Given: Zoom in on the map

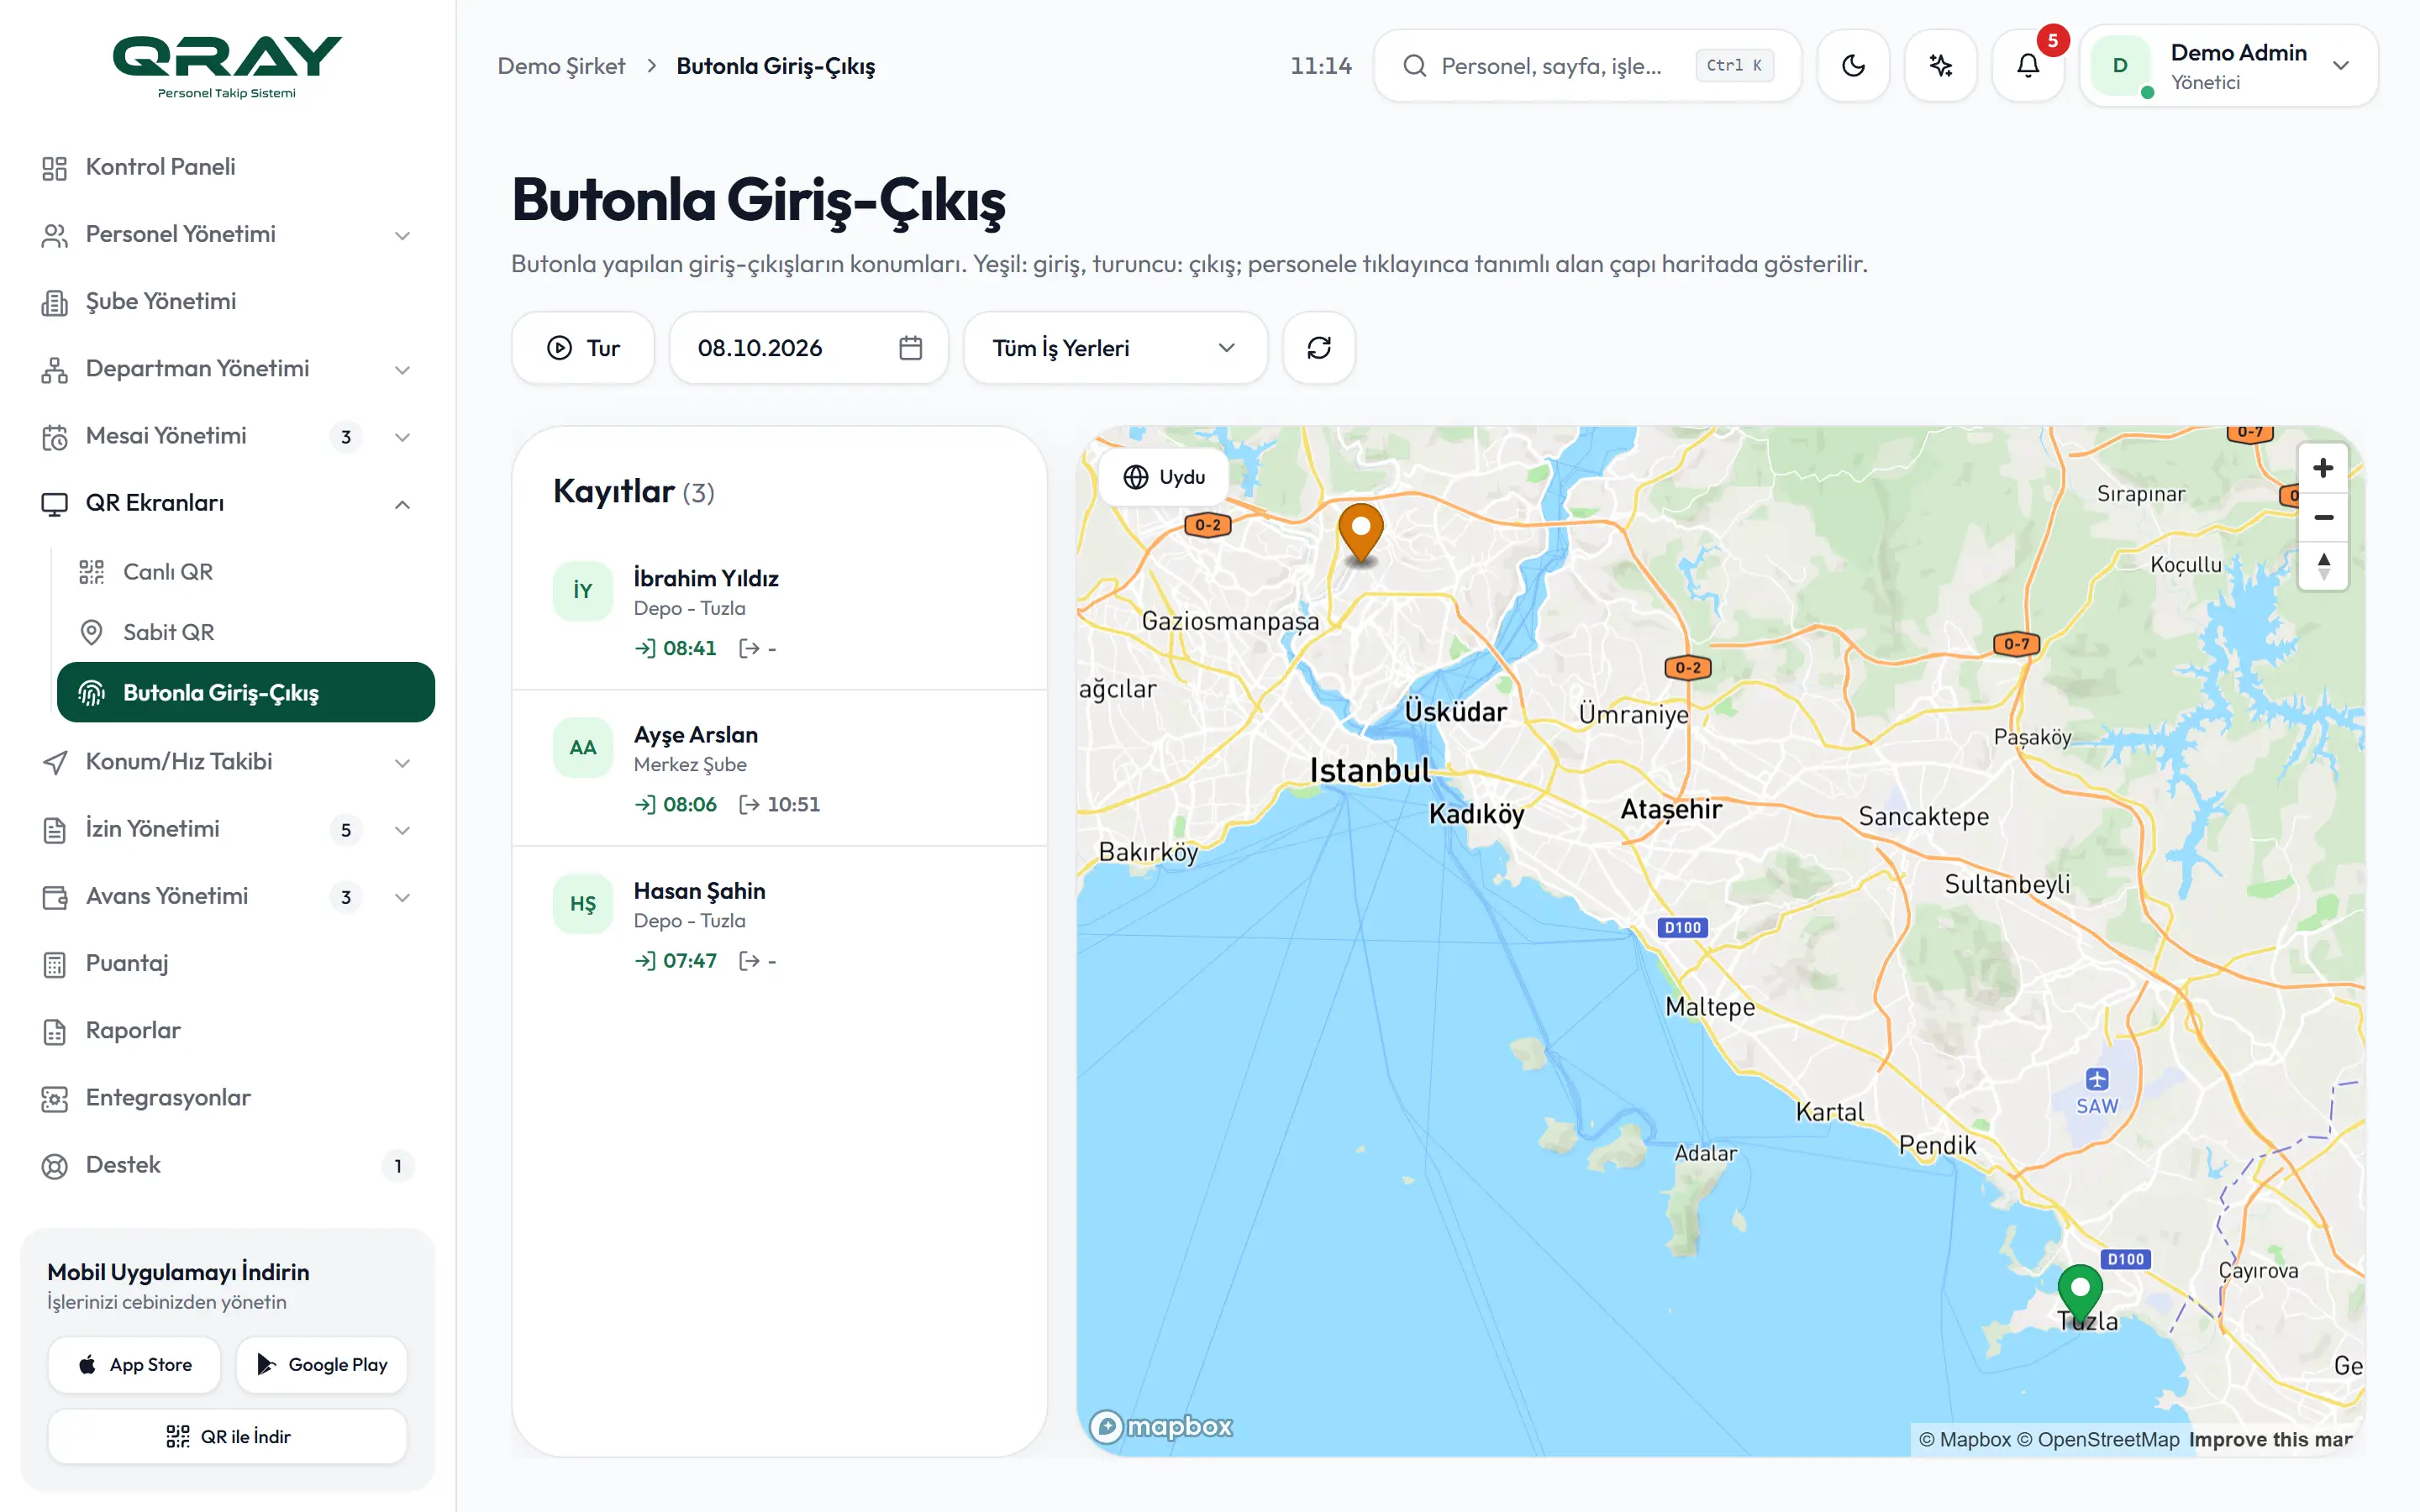Looking at the screenshot, I should [2323, 468].
